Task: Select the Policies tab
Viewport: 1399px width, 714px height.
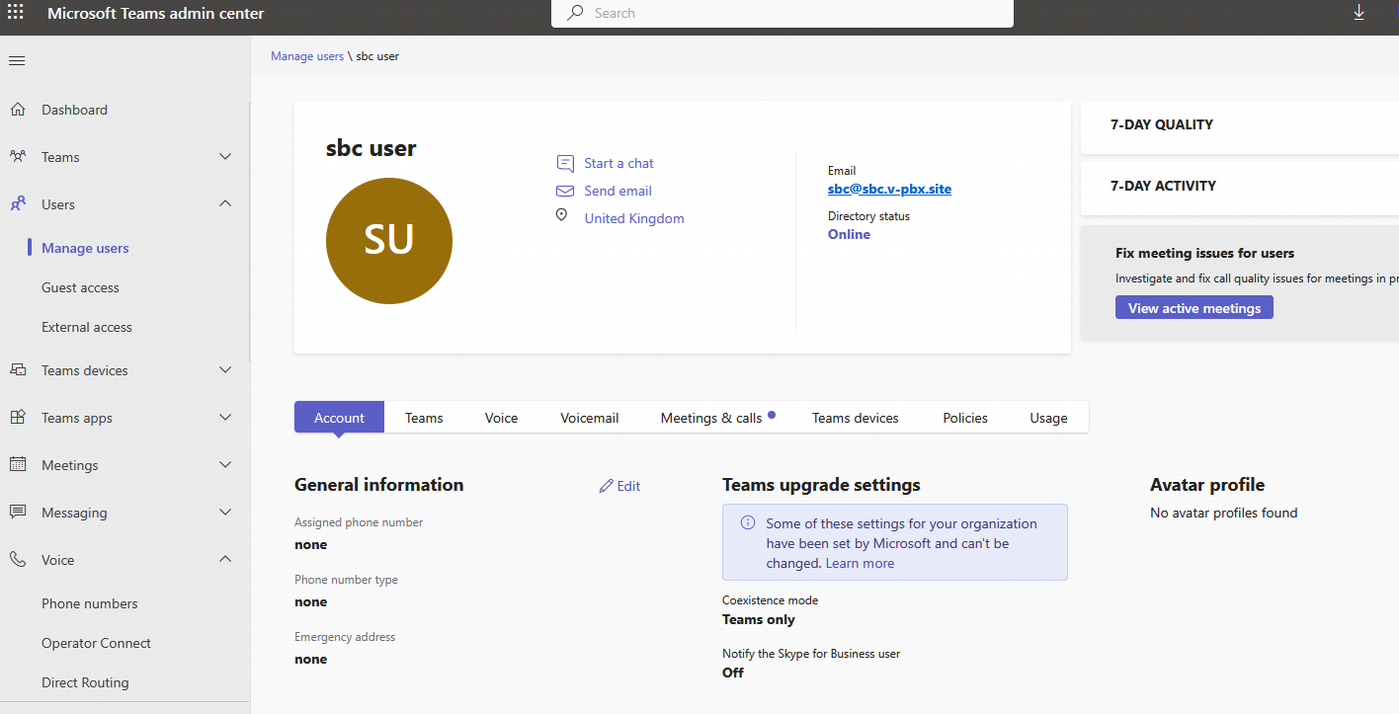Action: [x=965, y=418]
